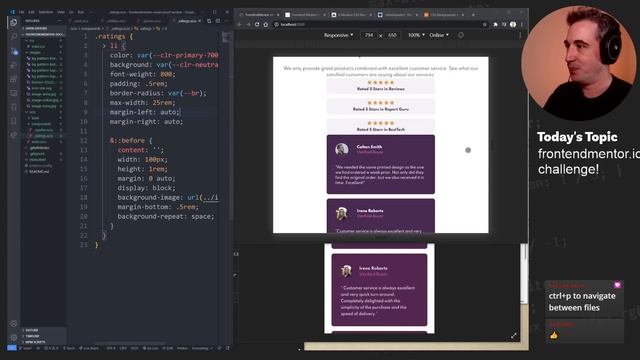Expand the Timeline section in Explorer
Image resolution: width=640 pixels, height=360 pixels.
coord(43,336)
